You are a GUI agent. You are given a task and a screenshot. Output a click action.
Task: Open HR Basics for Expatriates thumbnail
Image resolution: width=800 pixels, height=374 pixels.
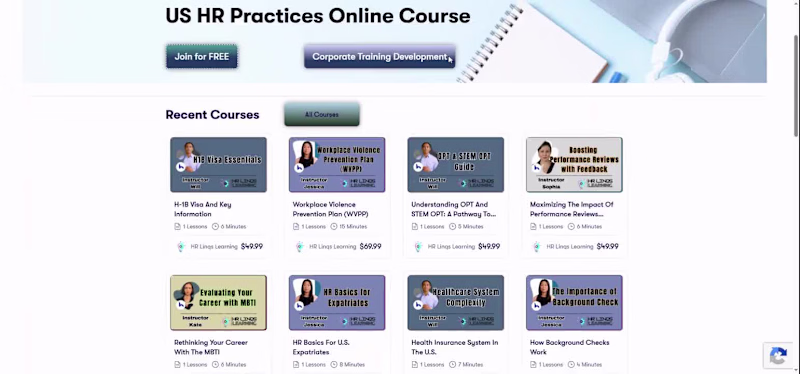[x=337, y=303]
